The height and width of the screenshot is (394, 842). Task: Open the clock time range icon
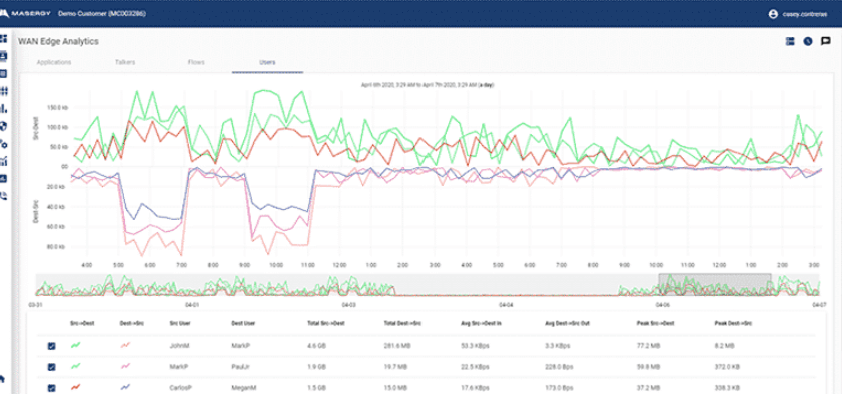[x=808, y=41]
